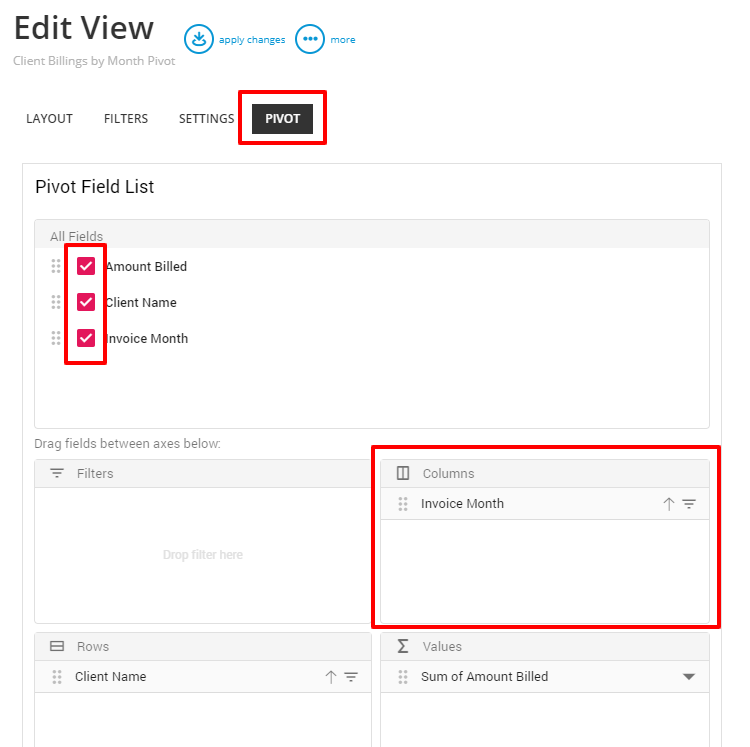Click drag handle beside Amount Billed field
750x747 pixels.
(x=56, y=266)
